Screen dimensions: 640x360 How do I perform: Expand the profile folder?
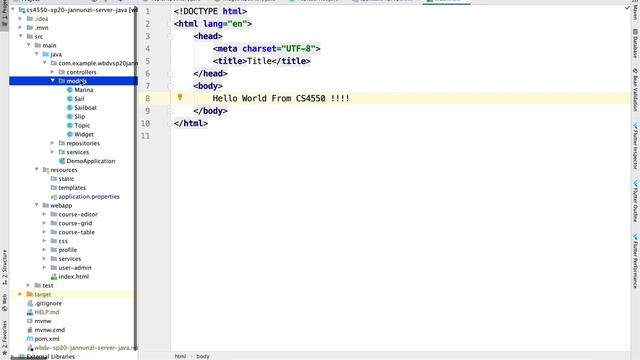pos(44,250)
